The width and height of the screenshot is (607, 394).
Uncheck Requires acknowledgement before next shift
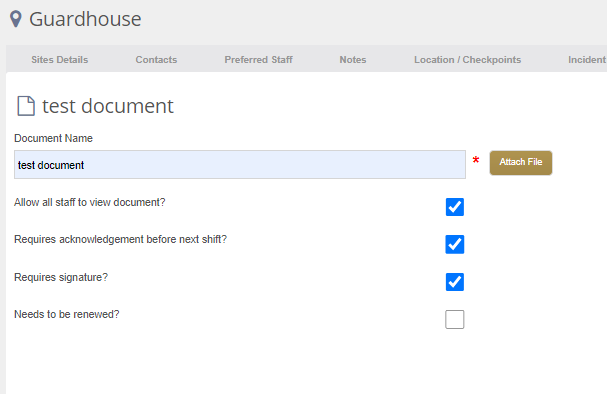click(454, 244)
